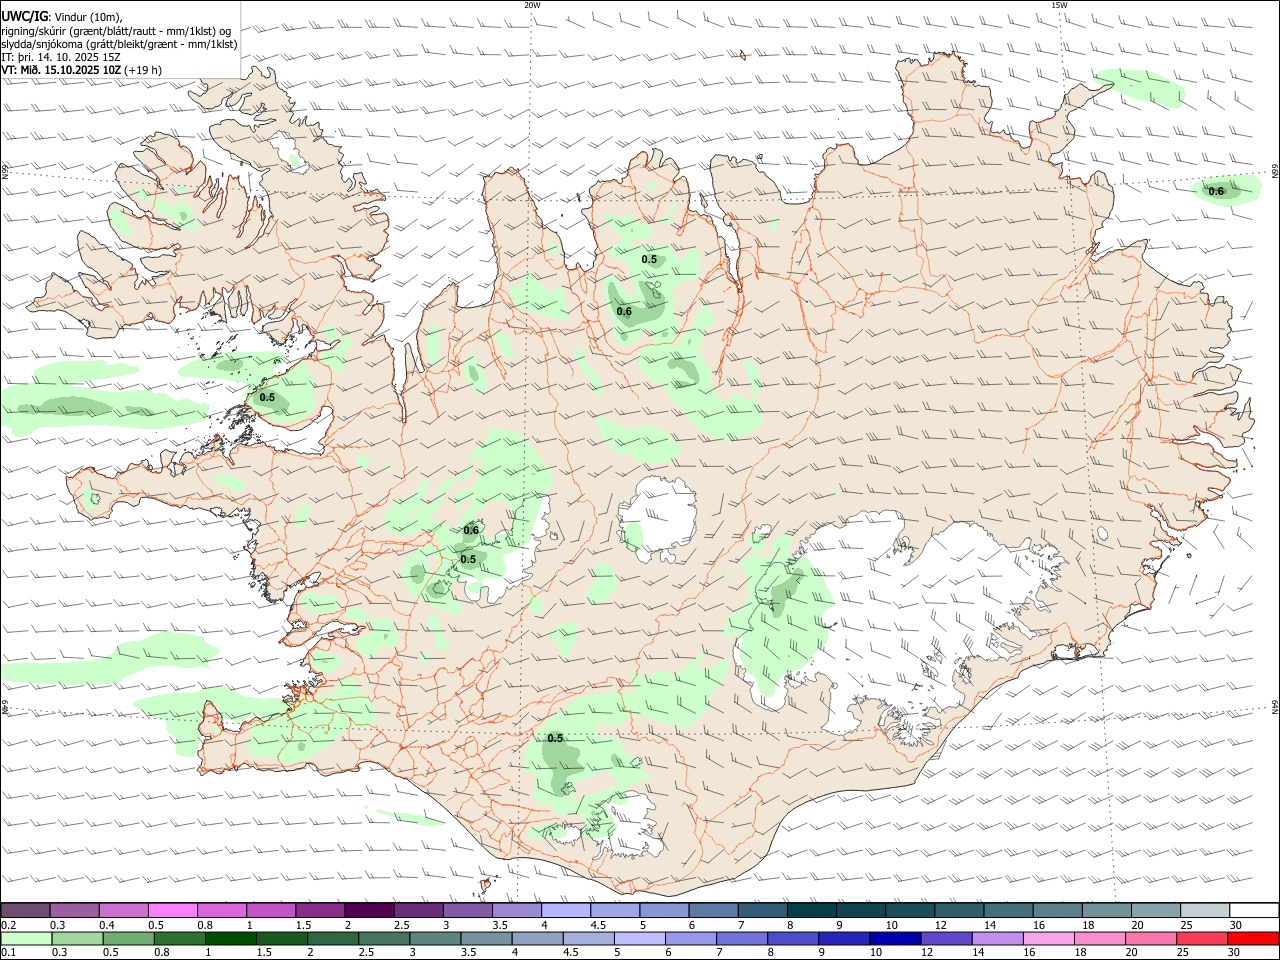Pick the dark green 1–1.5 legend swatch
Screen dimensions: 1280x960
(x=231, y=938)
